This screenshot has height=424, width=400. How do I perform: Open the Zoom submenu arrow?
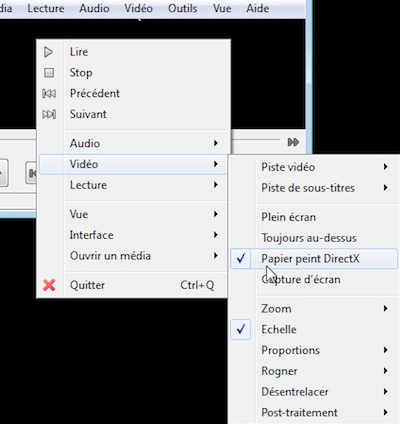click(385, 309)
